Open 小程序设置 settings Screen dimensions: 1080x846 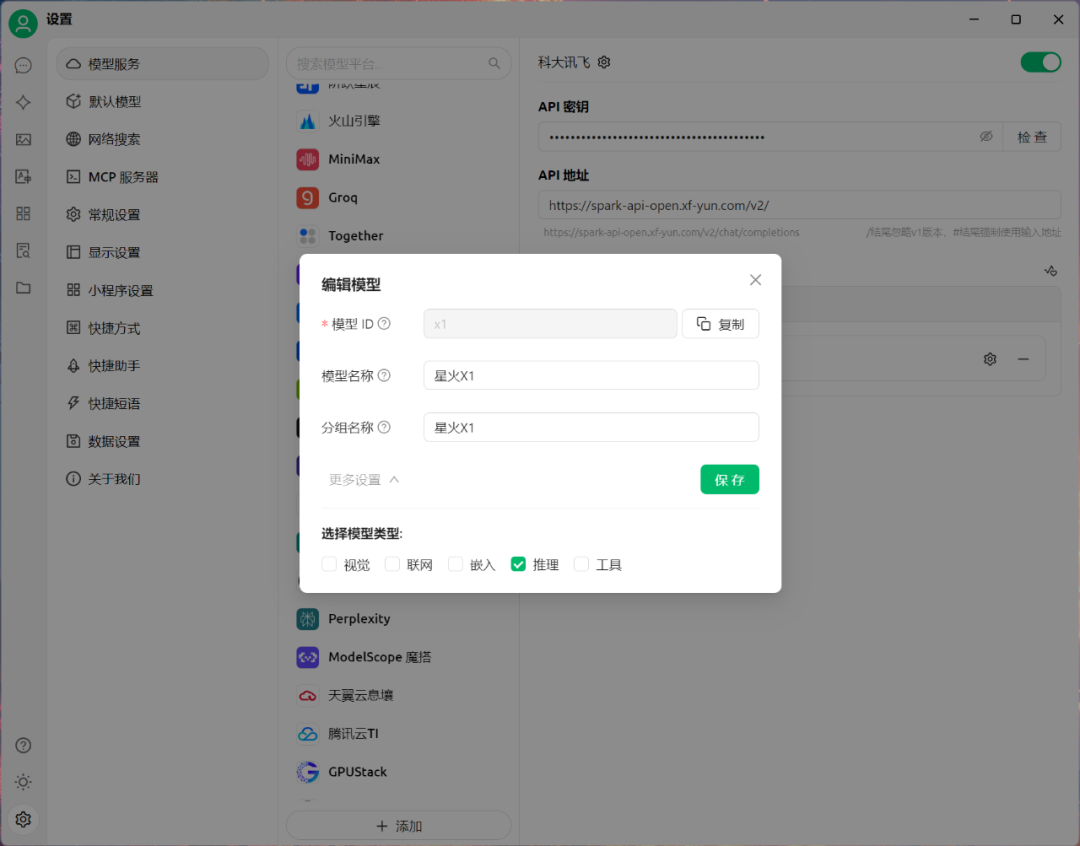[x=163, y=290]
